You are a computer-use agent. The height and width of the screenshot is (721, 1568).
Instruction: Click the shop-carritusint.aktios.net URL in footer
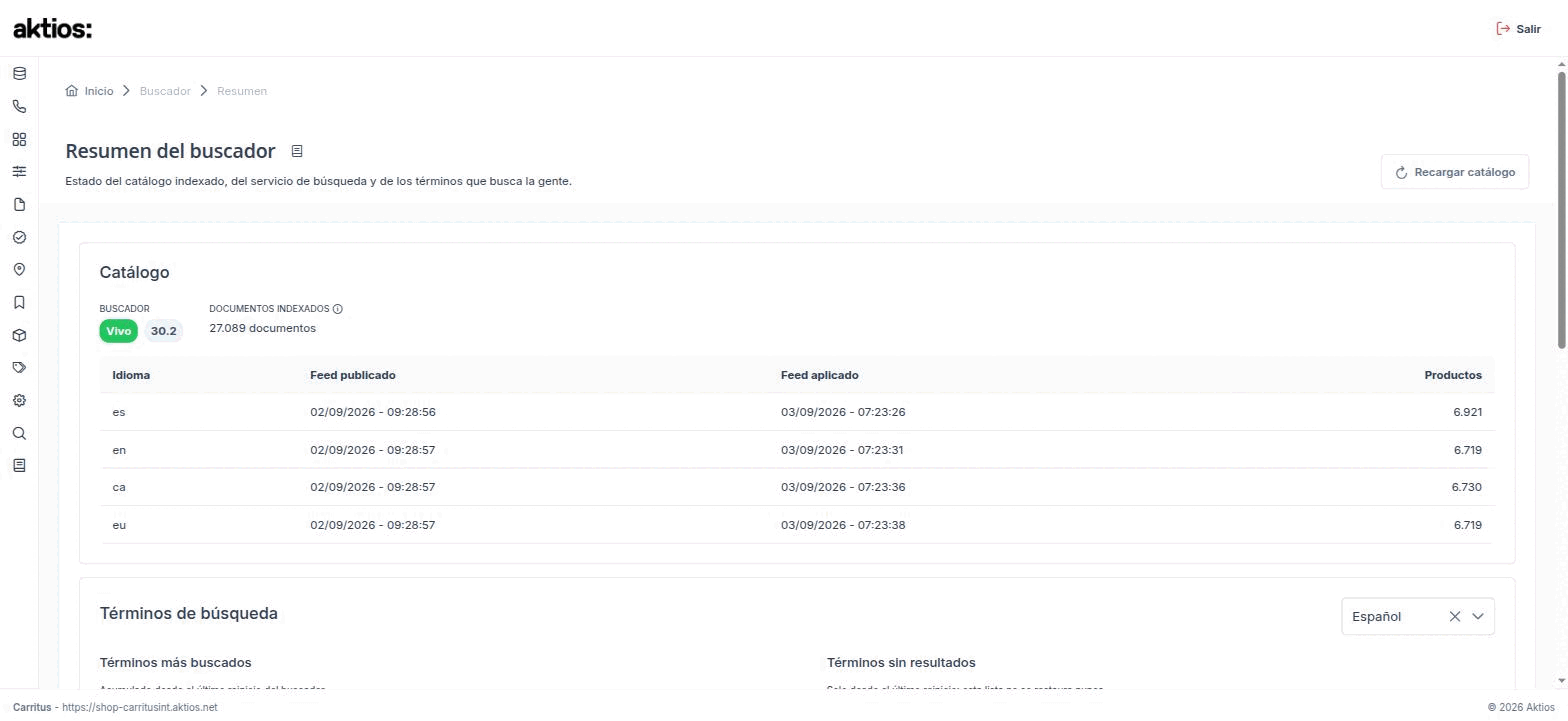pos(139,707)
